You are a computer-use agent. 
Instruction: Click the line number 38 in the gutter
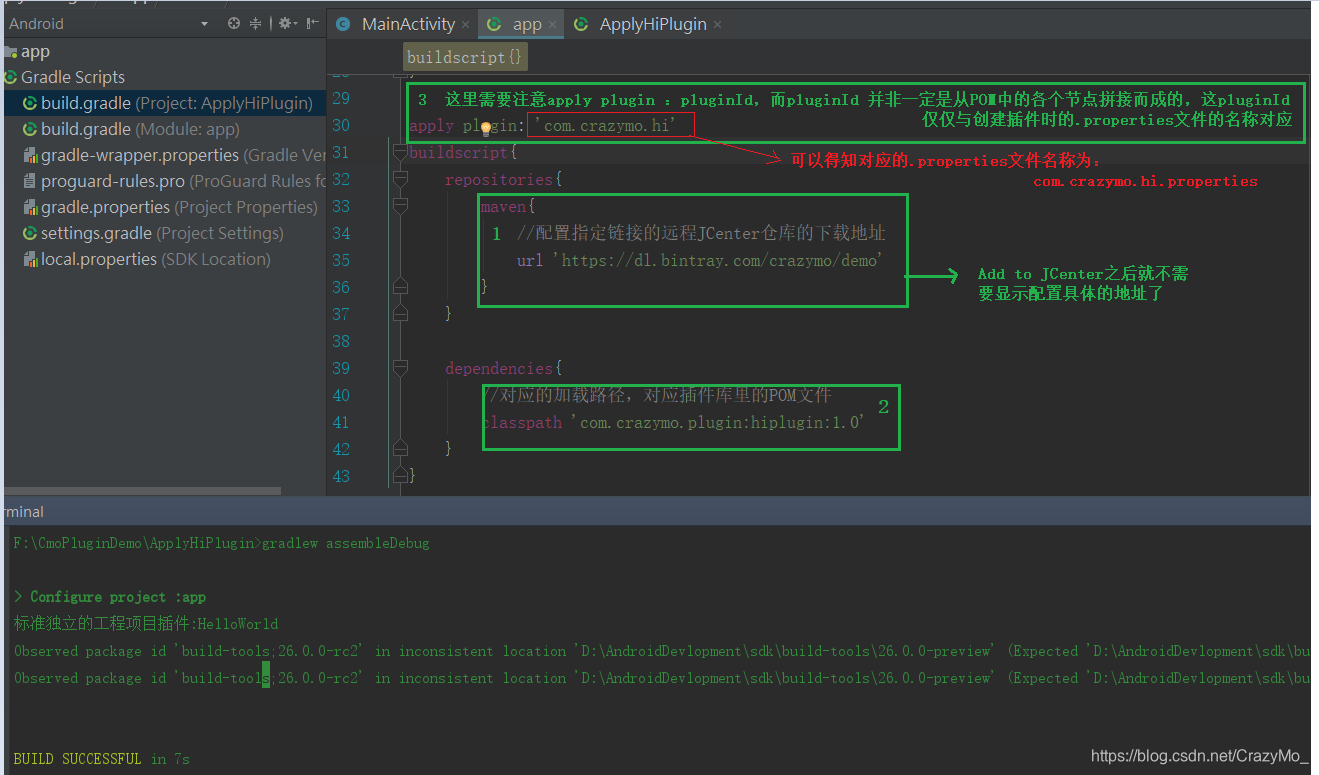(x=341, y=341)
